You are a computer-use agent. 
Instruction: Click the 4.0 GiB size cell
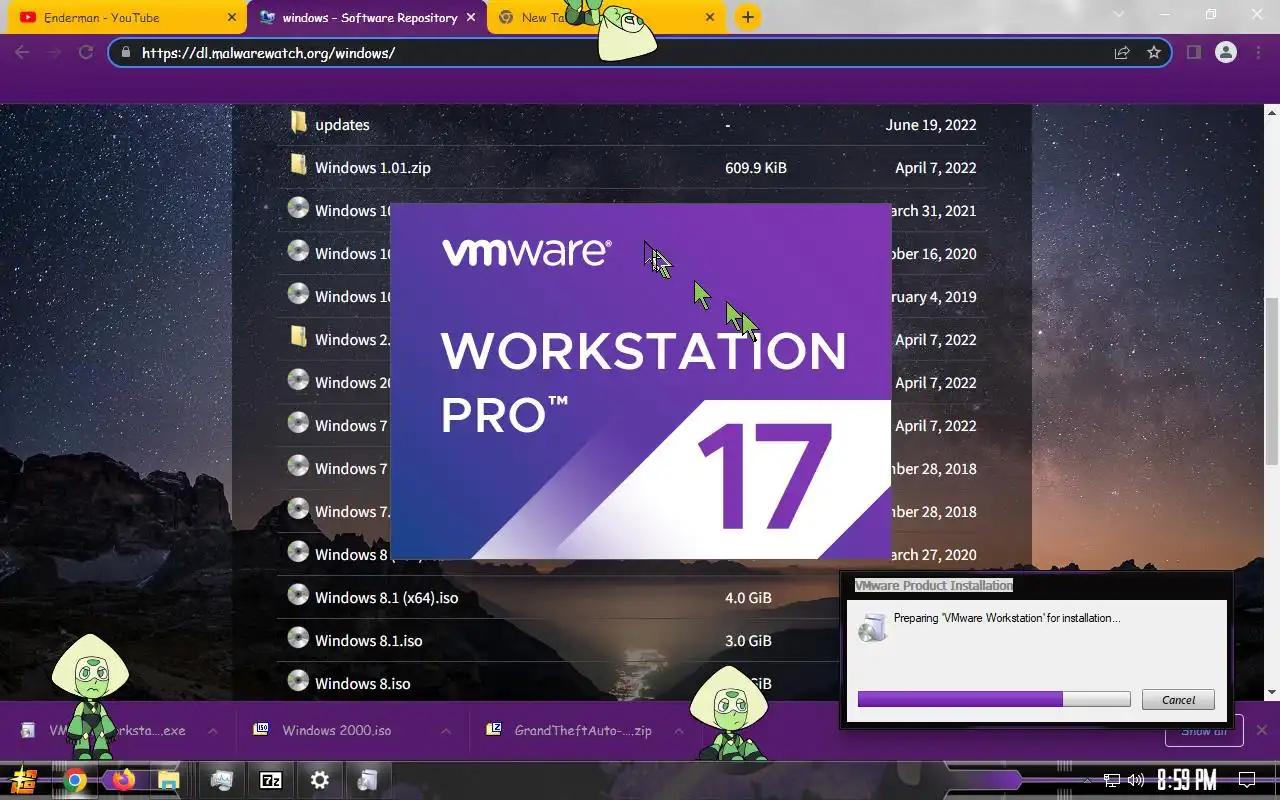748,598
